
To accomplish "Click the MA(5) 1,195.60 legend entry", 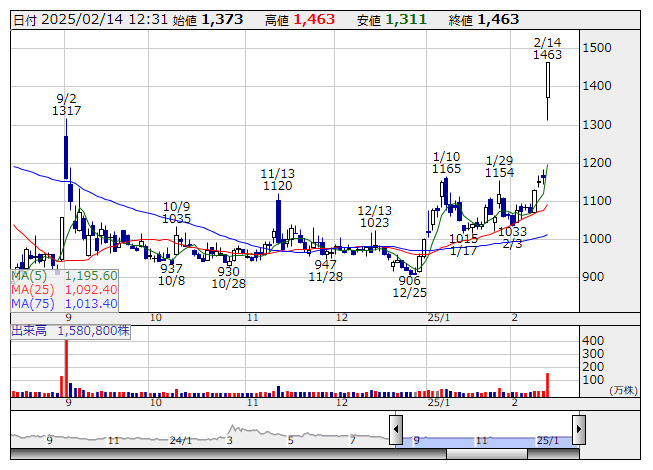I will [x=65, y=276].
